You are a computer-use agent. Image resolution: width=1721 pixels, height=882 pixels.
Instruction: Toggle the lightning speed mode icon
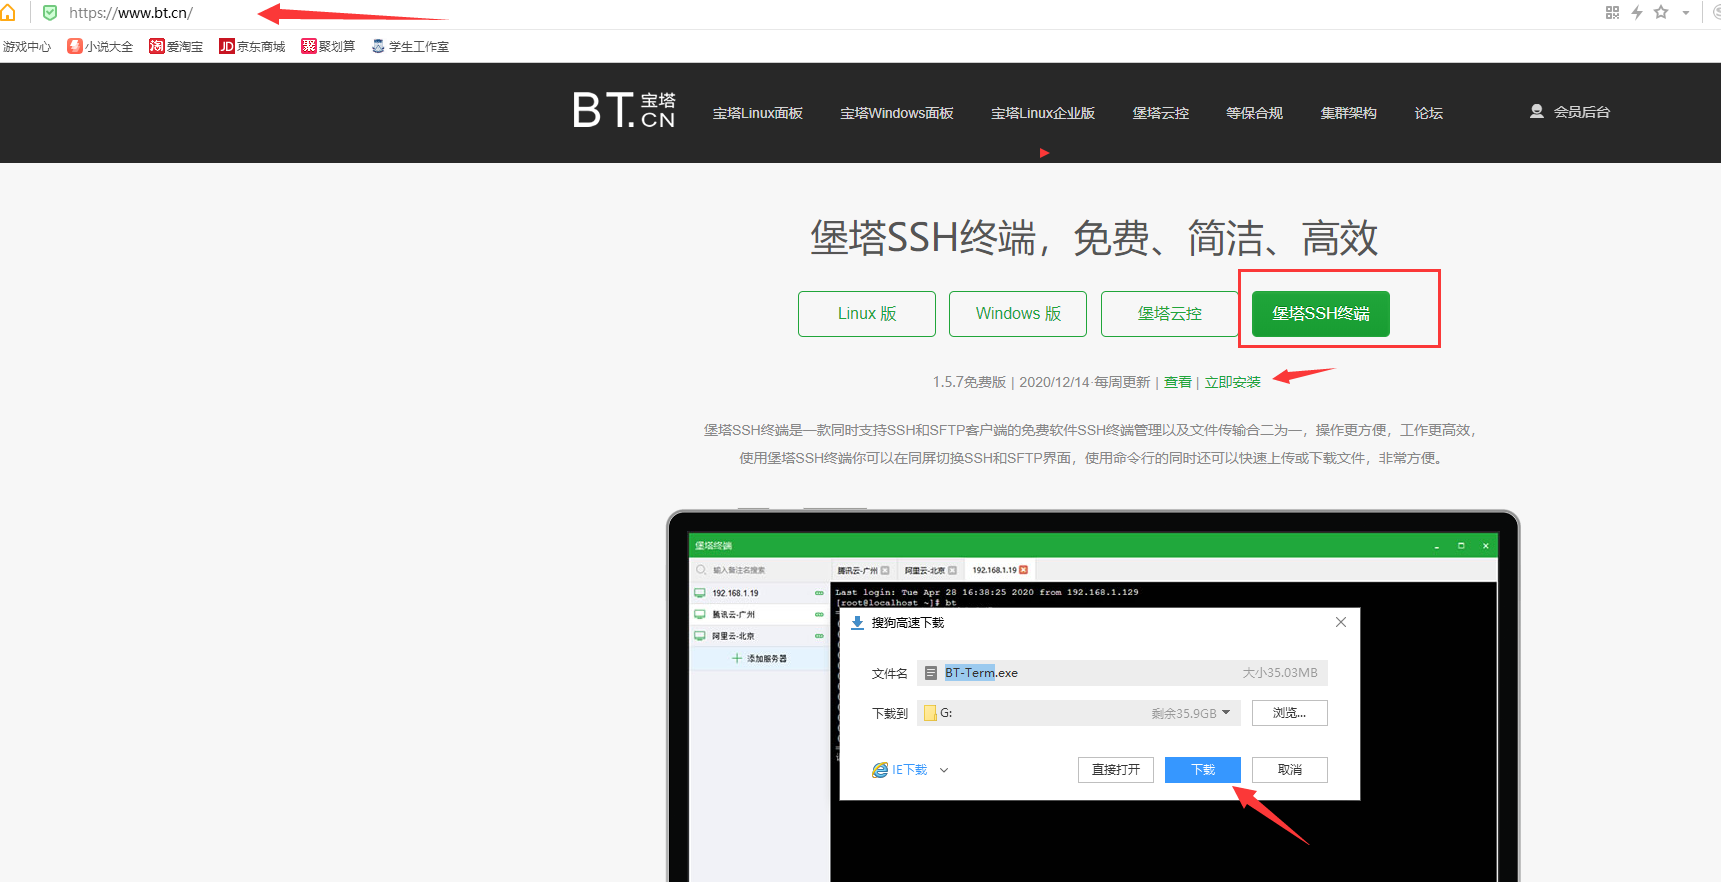click(1637, 12)
